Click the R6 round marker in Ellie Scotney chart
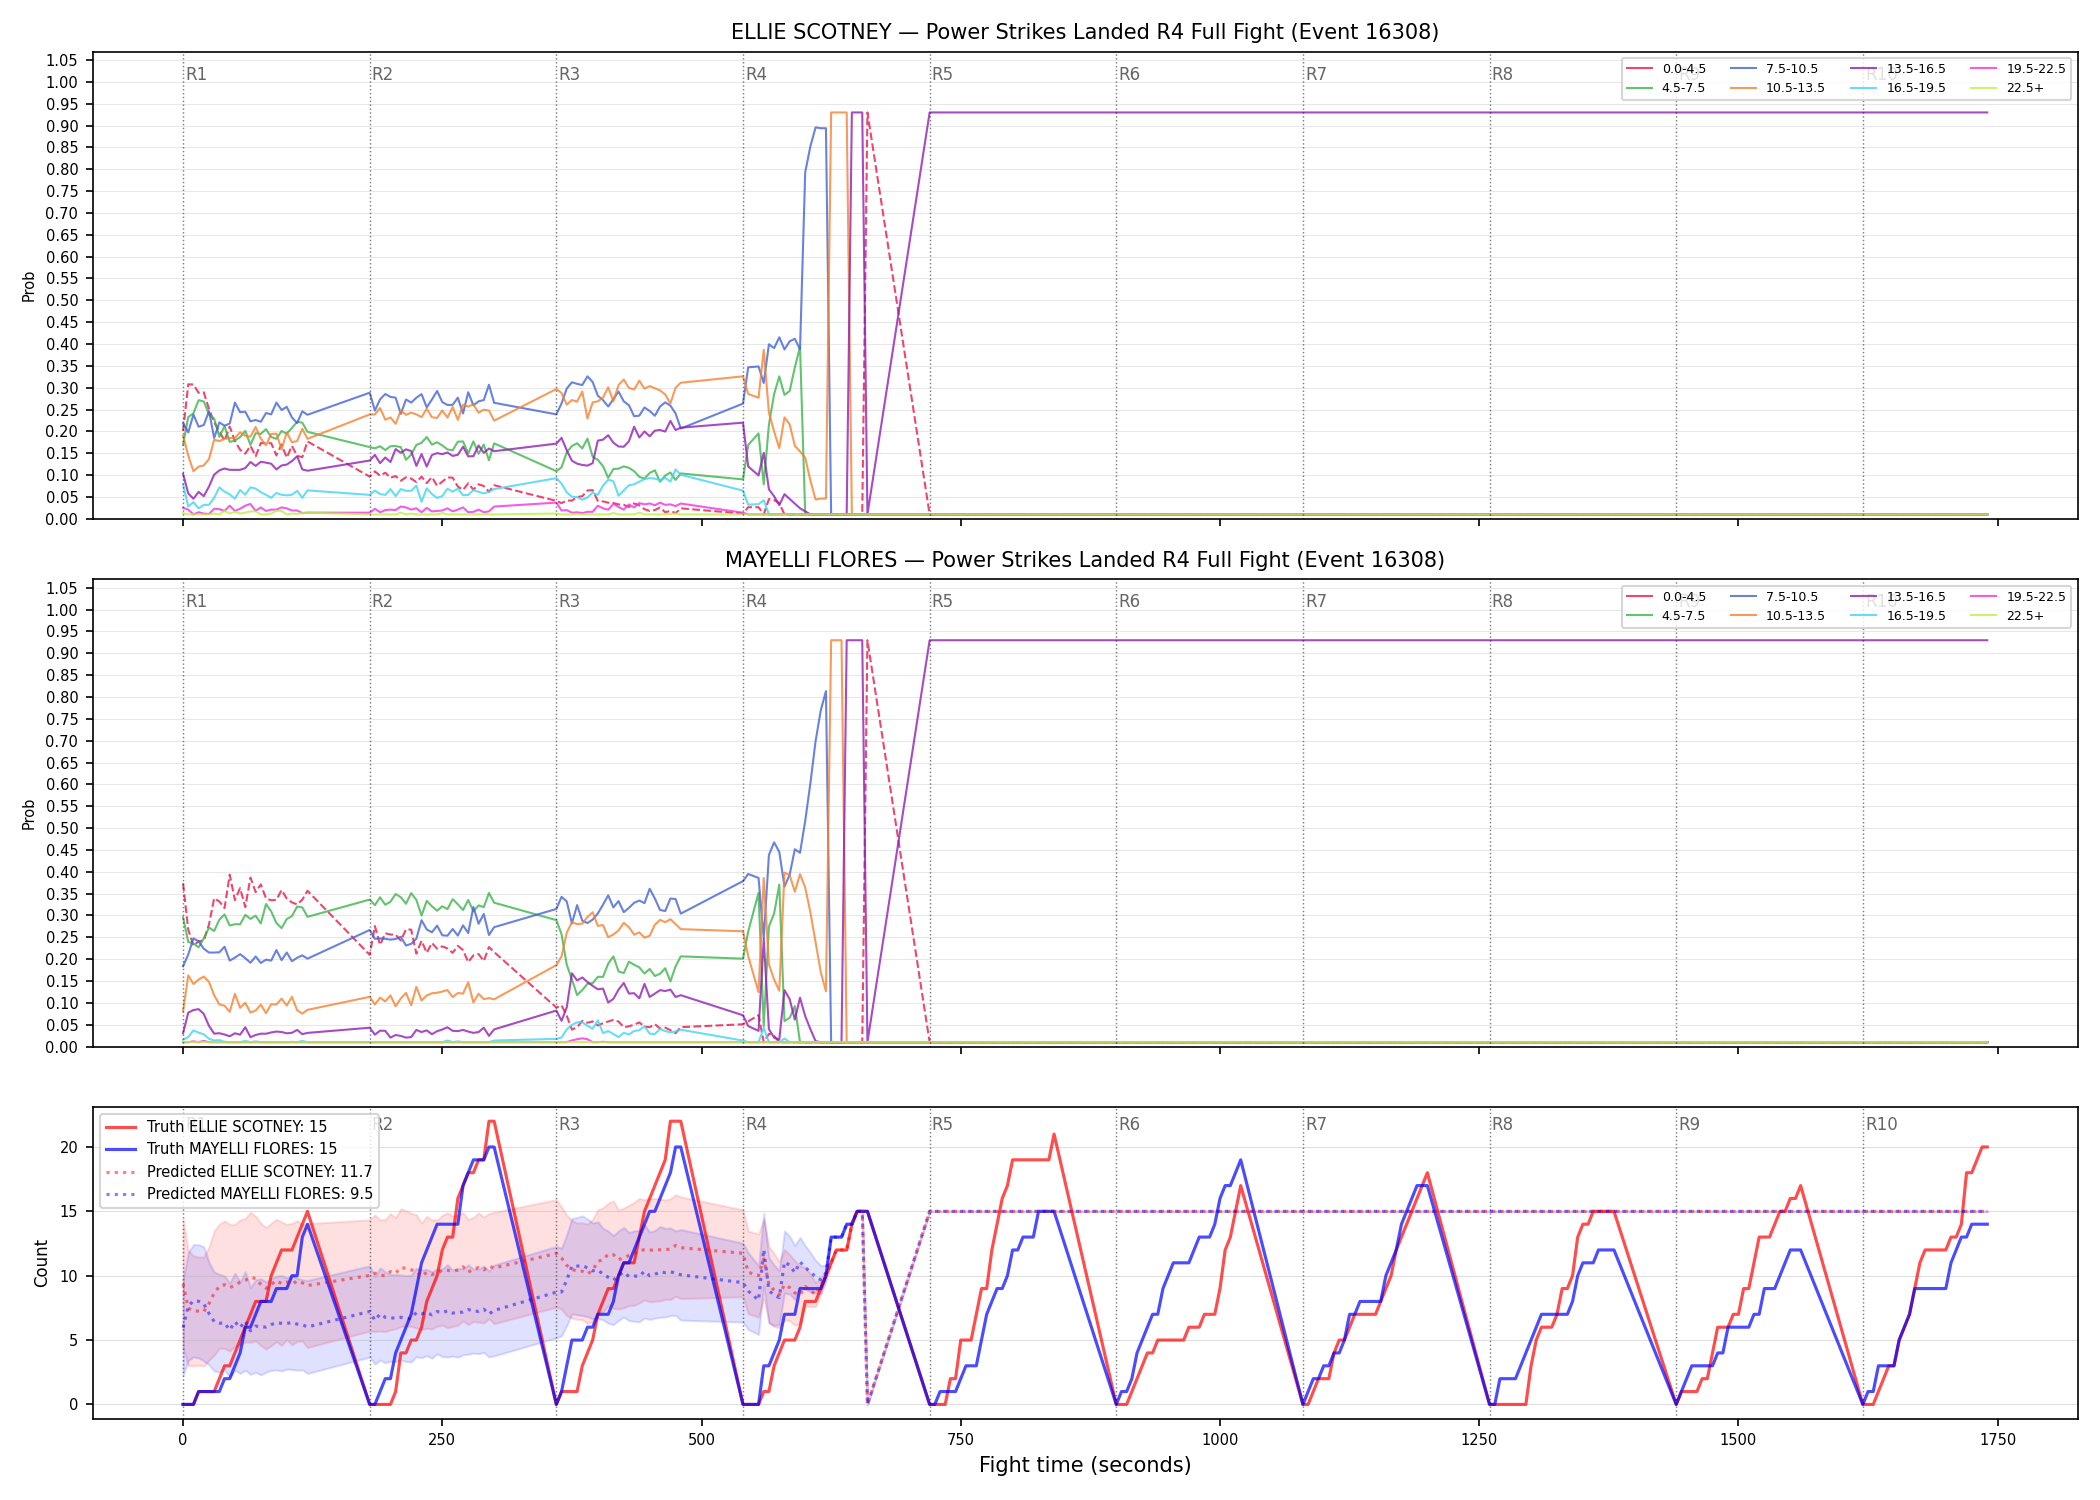The width and height of the screenshot is (2100, 1500). point(1129,74)
